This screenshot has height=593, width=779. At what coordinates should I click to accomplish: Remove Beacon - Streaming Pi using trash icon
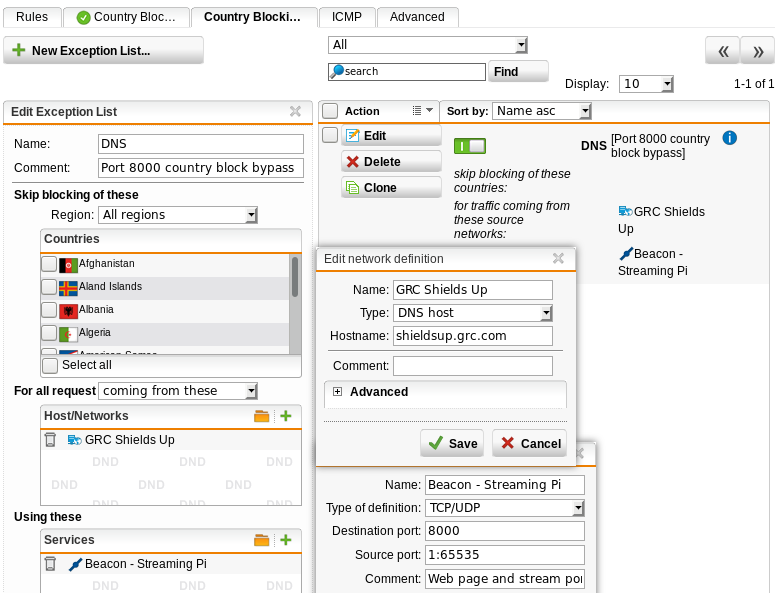tap(51, 564)
